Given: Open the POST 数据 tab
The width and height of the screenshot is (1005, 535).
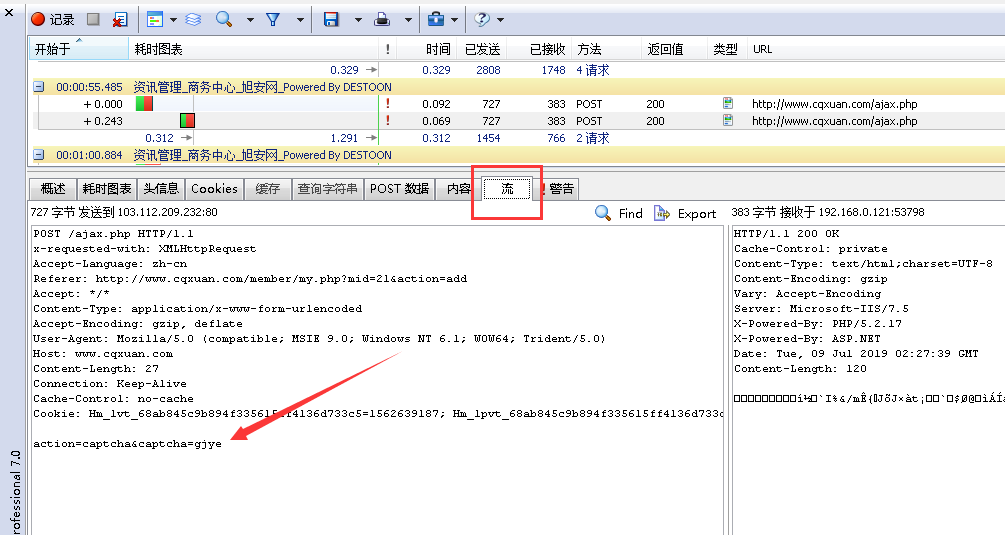Looking at the screenshot, I should click(x=399, y=188).
